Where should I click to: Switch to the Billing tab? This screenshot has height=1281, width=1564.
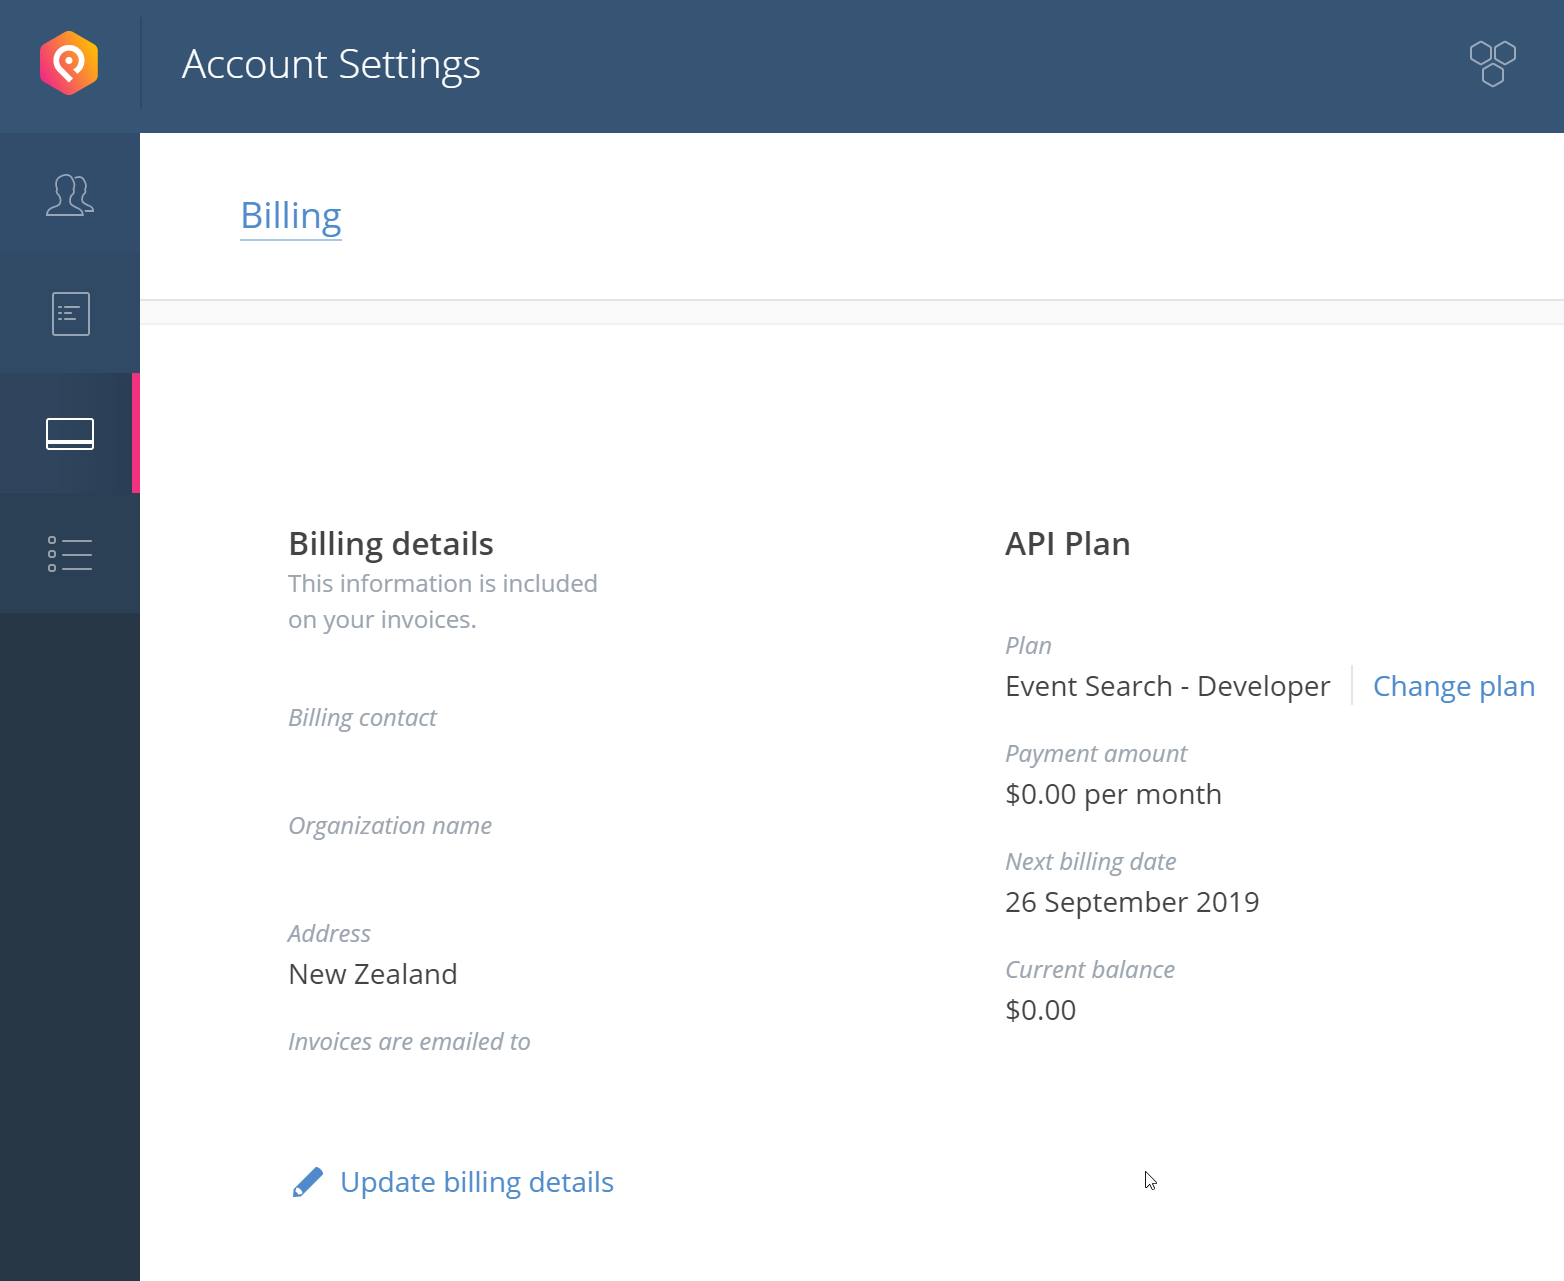coord(291,216)
